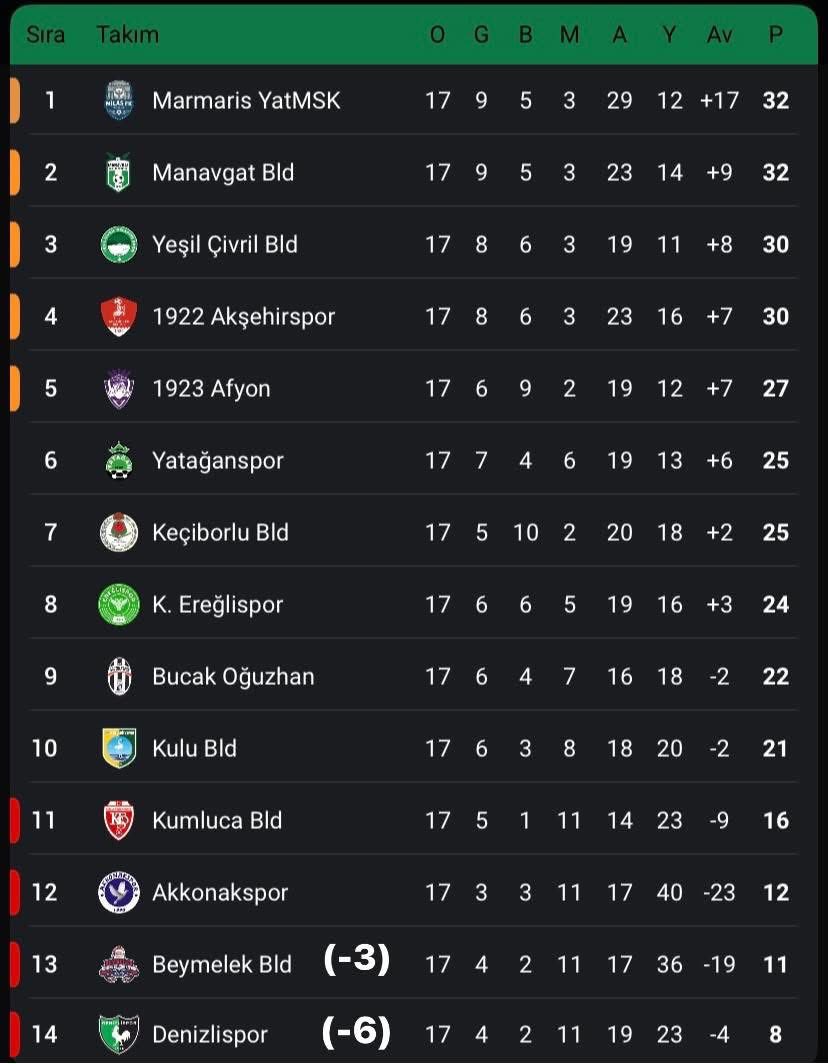Select the 1922 Akşehirspor red crest

pyautogui.click(x=119, y=316)
